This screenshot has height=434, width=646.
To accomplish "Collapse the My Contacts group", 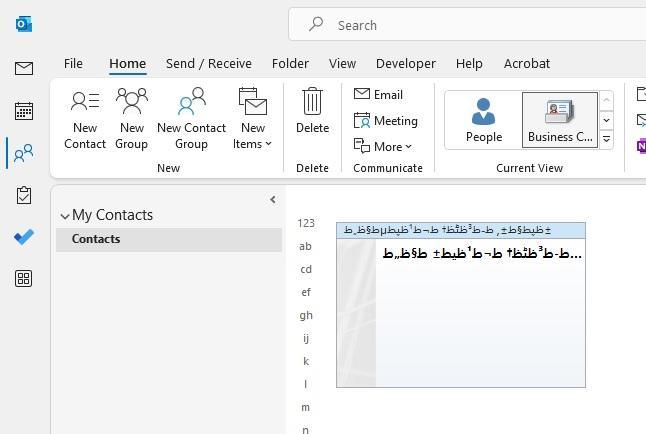I will [x=65, y=216].
